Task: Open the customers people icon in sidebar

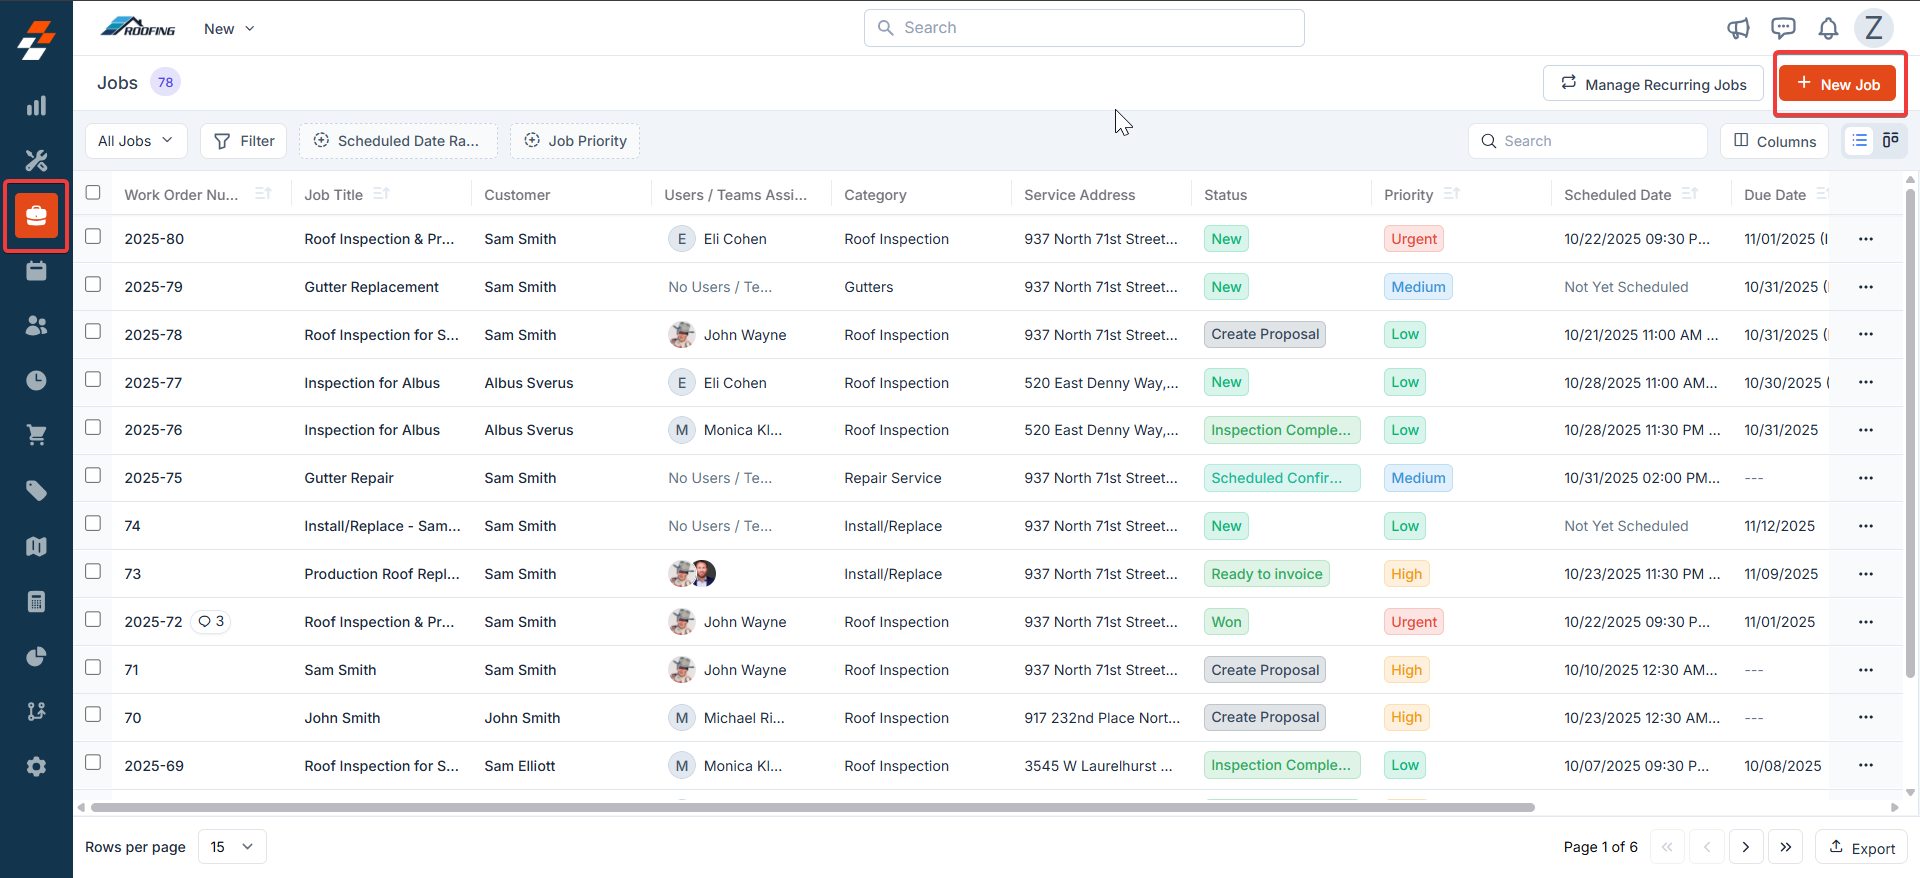Action: [36, 325]
